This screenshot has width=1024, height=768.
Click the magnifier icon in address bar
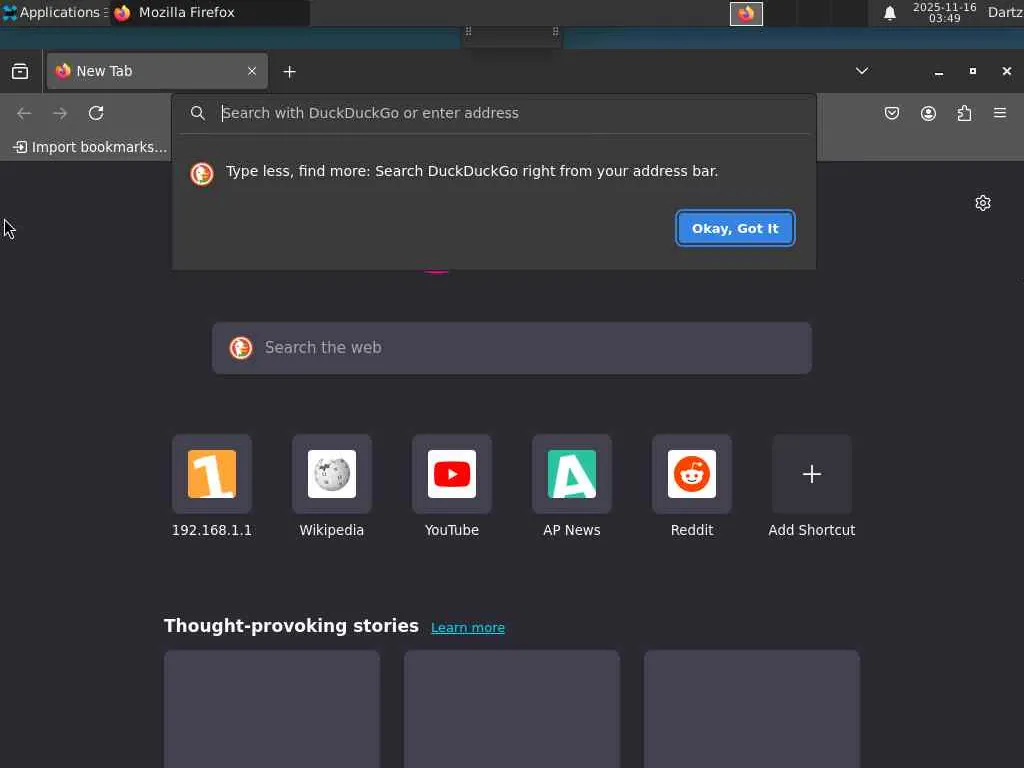(198, 113)
